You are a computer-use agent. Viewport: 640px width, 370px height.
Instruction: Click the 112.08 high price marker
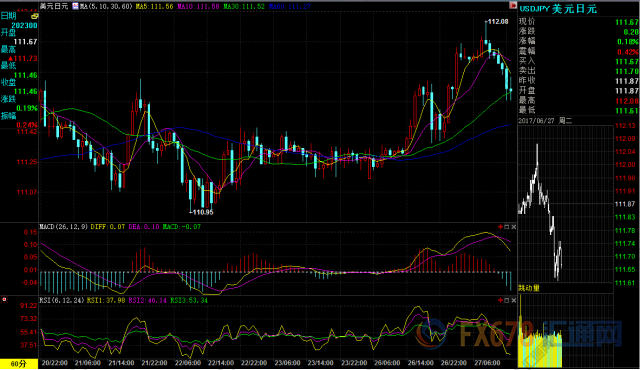pyautogui.click(x=498, y=22)
